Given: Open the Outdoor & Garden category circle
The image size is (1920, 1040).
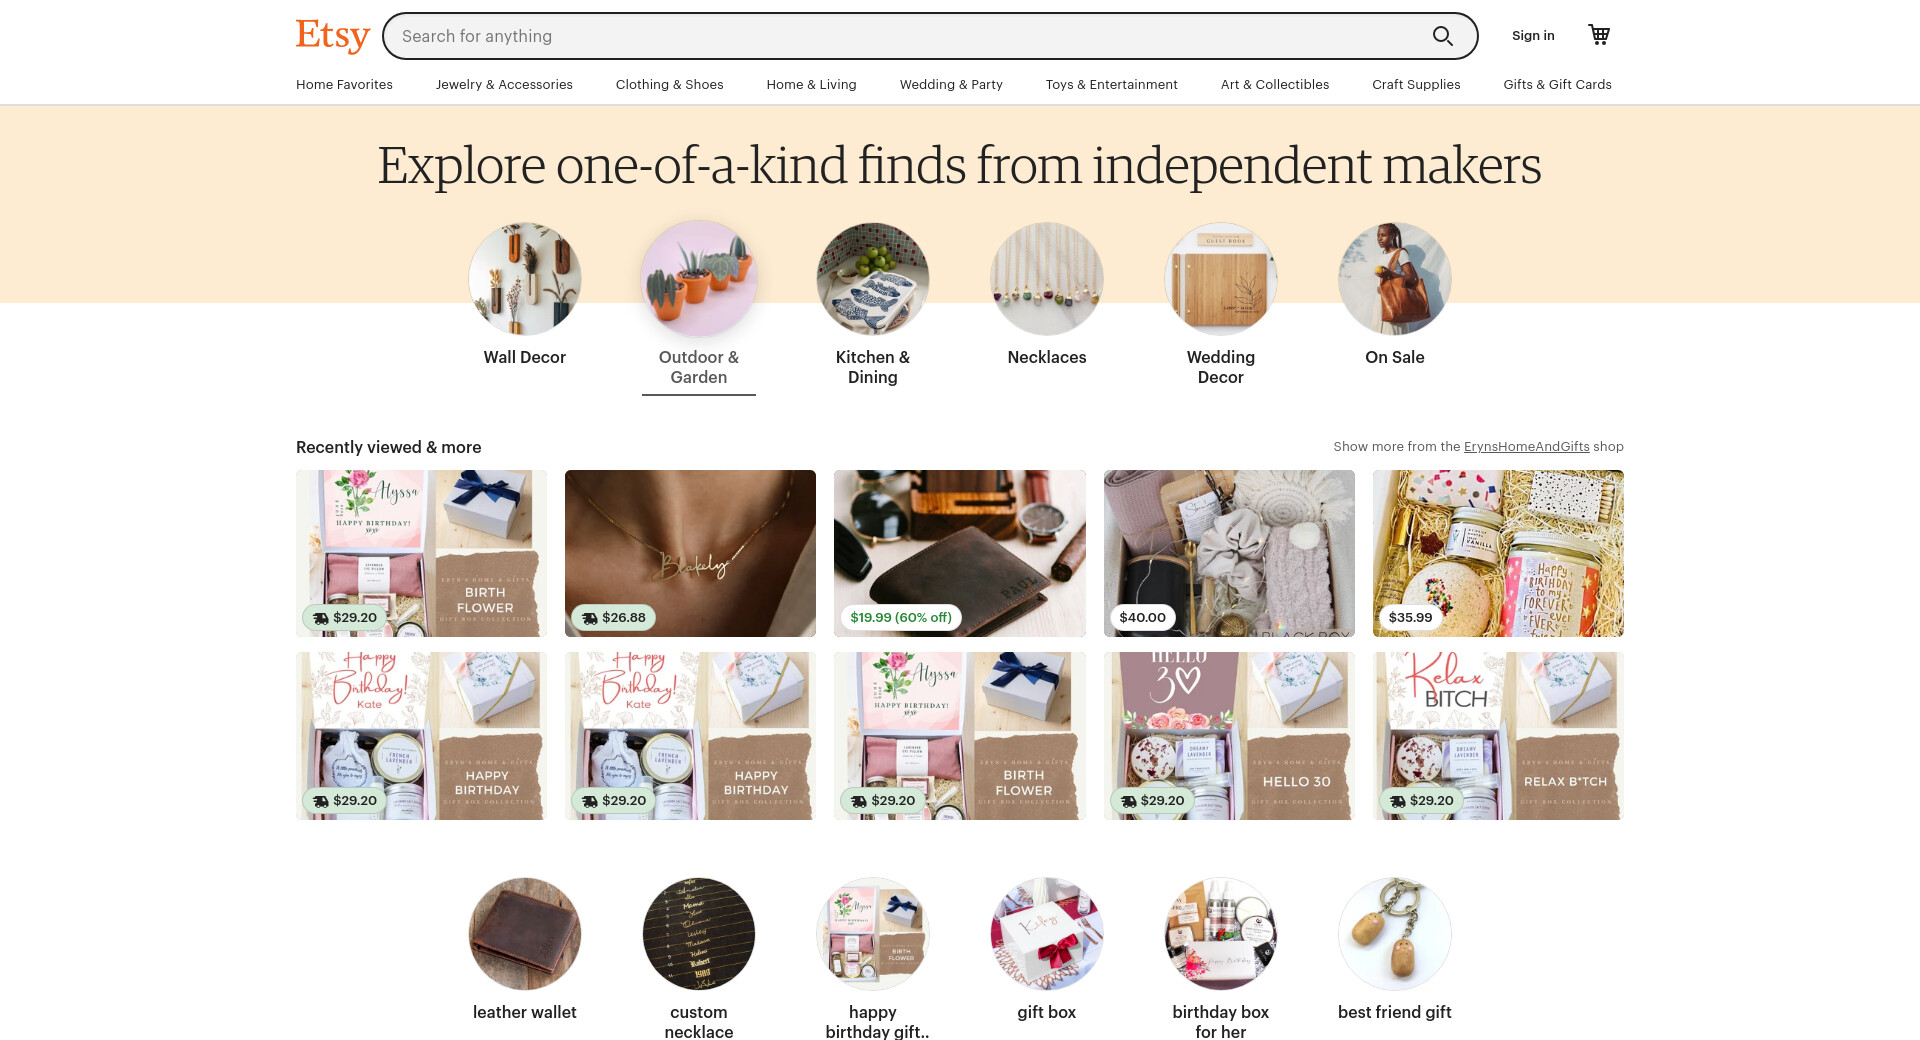Looking at the screenshot, I should 699,279.
